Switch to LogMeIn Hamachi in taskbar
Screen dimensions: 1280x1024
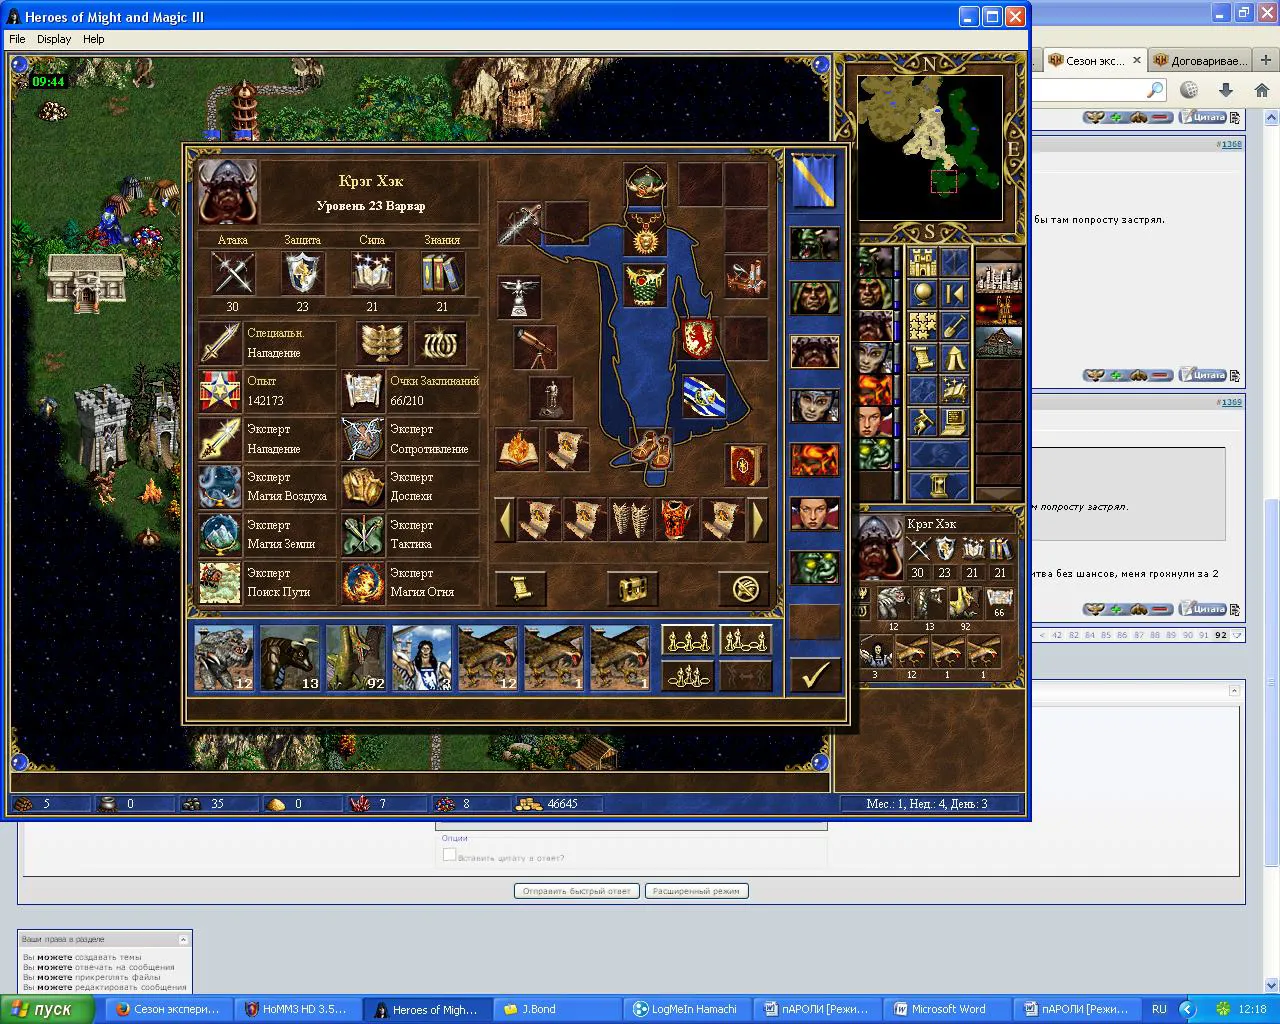688,1009
